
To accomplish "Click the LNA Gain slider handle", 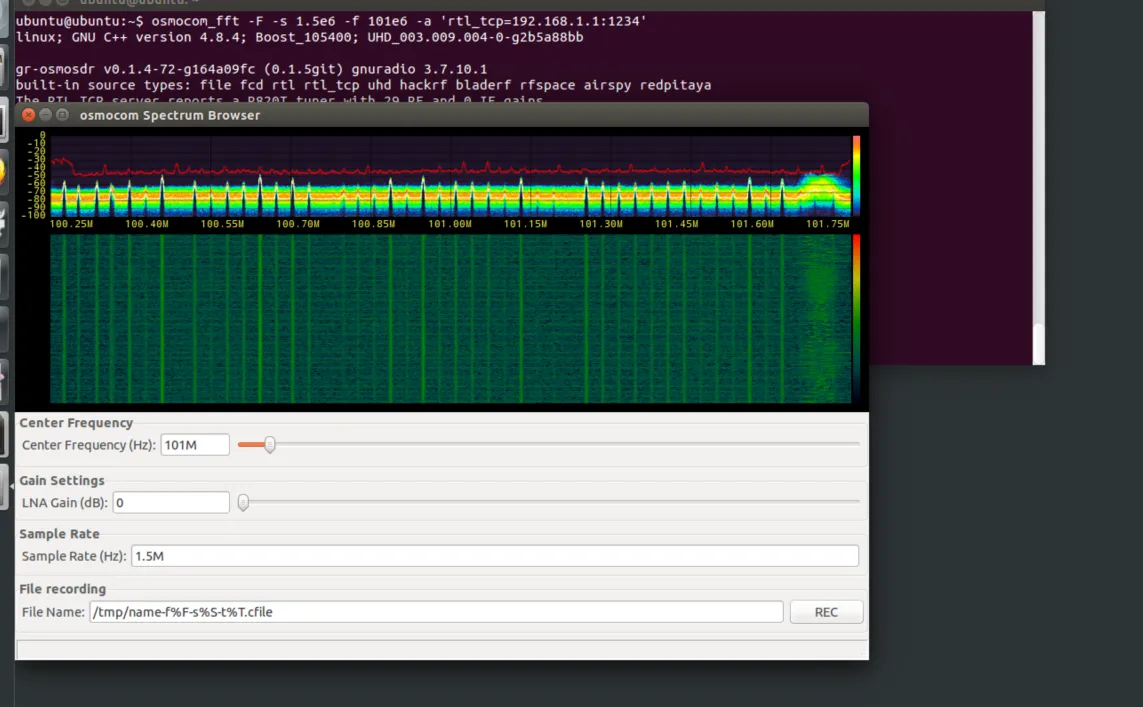I will point(243,502).
